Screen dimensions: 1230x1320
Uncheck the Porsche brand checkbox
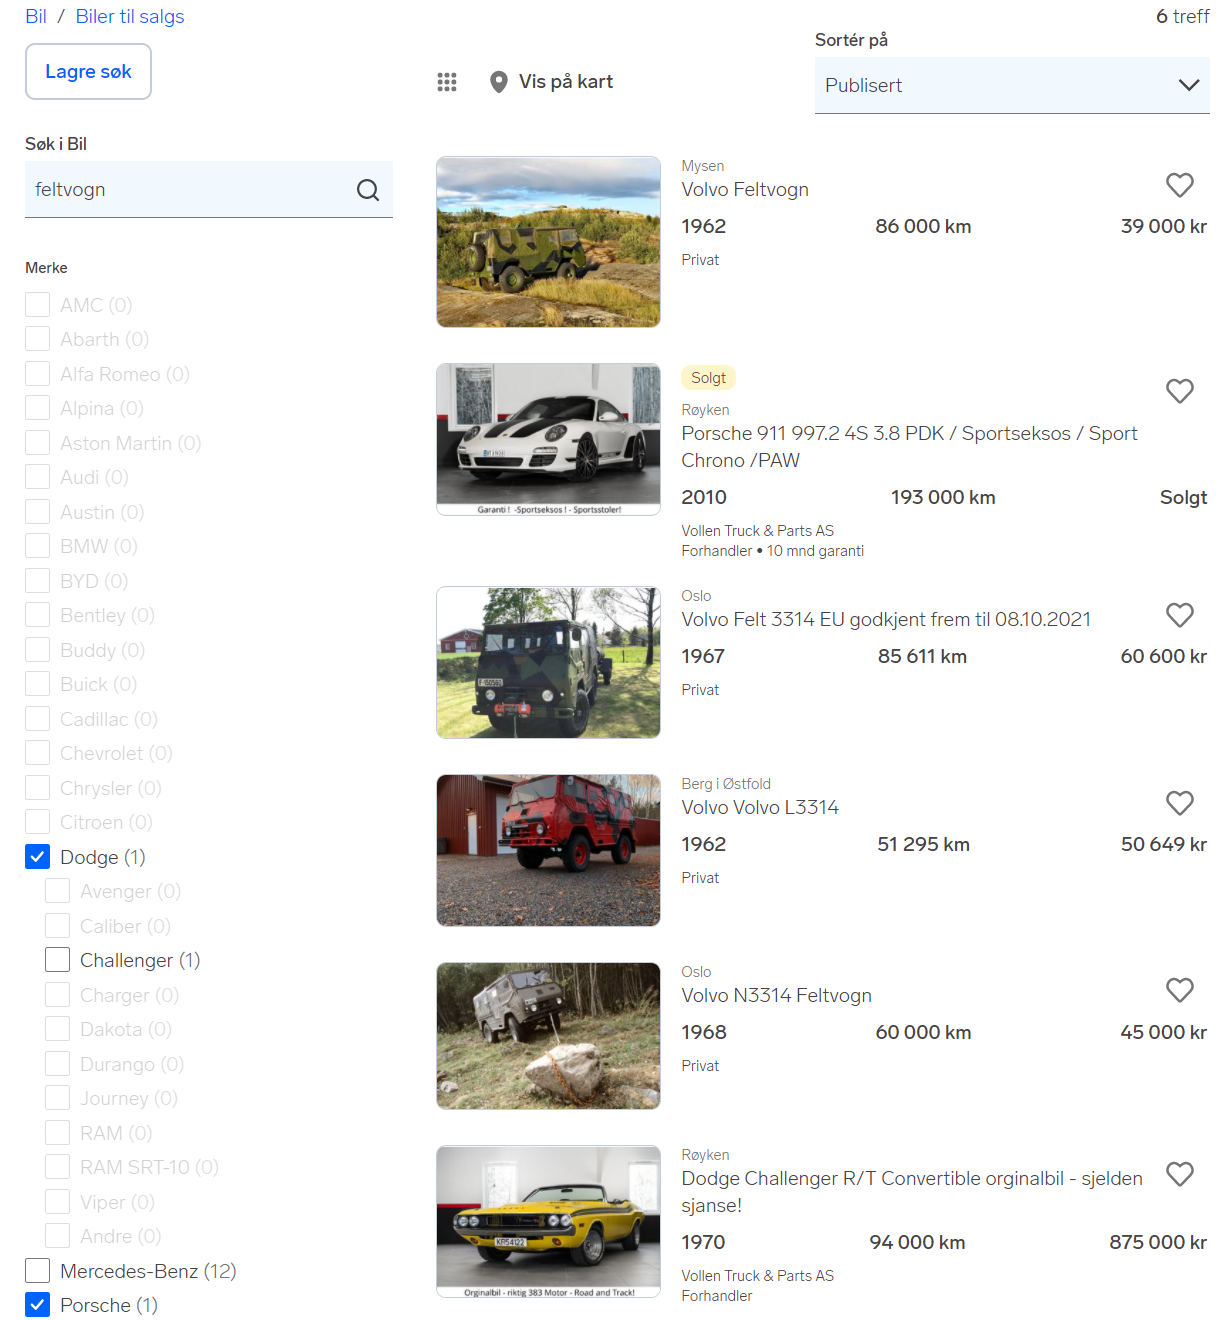pos(38,1305)
